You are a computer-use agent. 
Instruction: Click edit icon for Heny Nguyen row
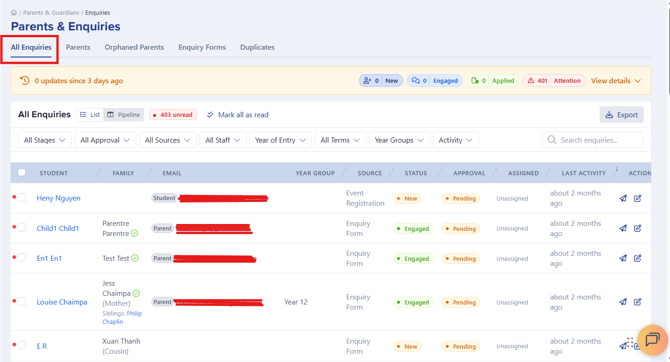point(638,198)
